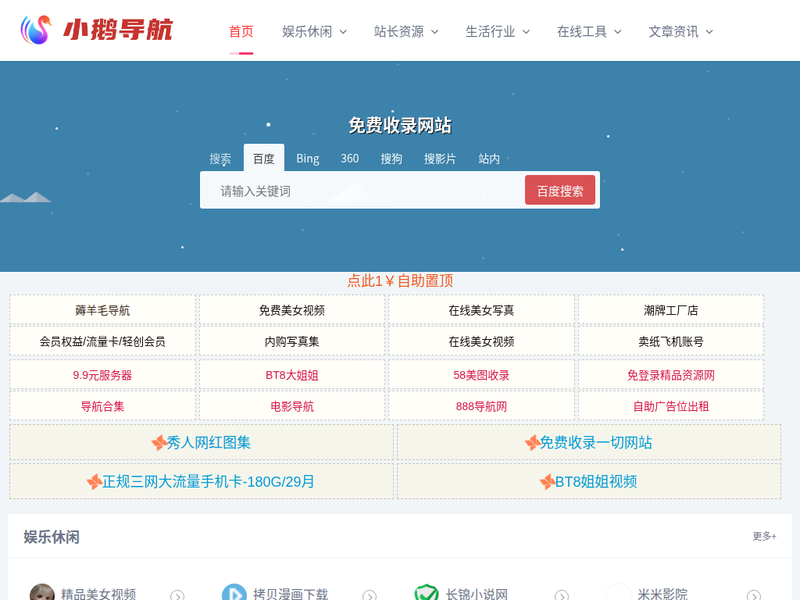Open the 免登录精品资源网 link
Viewport: 800px width, 600px height.
click(671, 376)
